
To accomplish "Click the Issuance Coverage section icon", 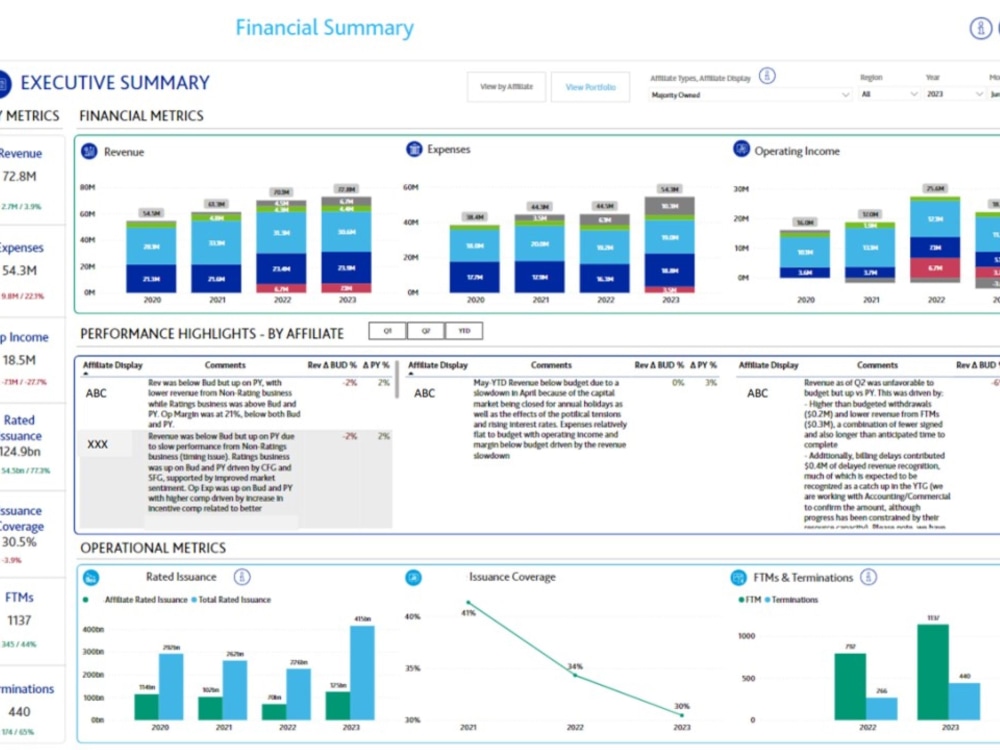I will point(413,577).
